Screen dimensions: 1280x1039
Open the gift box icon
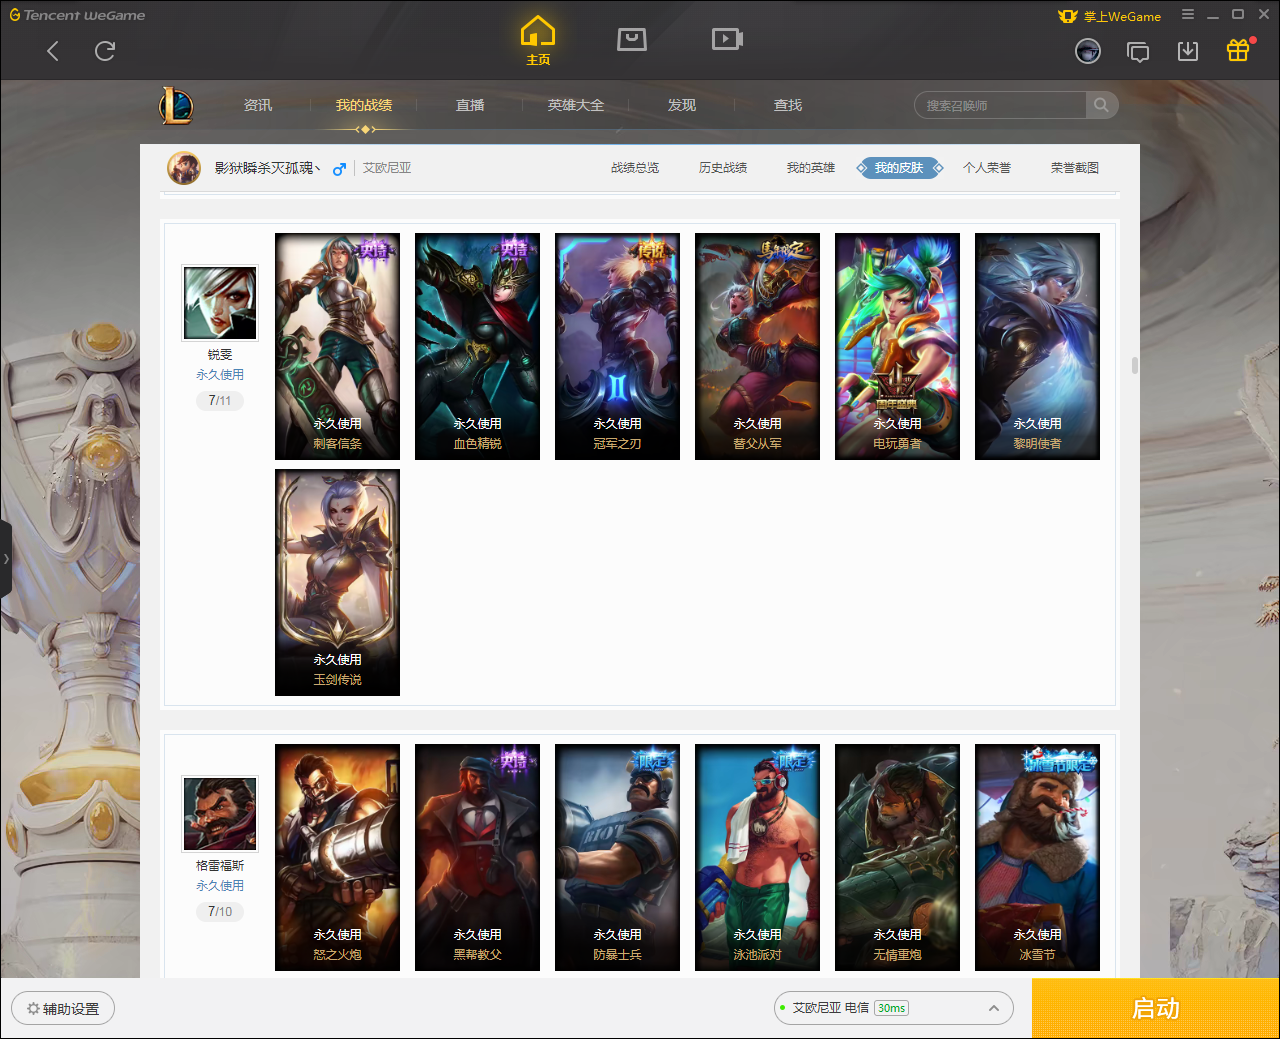pos(1238,50)
